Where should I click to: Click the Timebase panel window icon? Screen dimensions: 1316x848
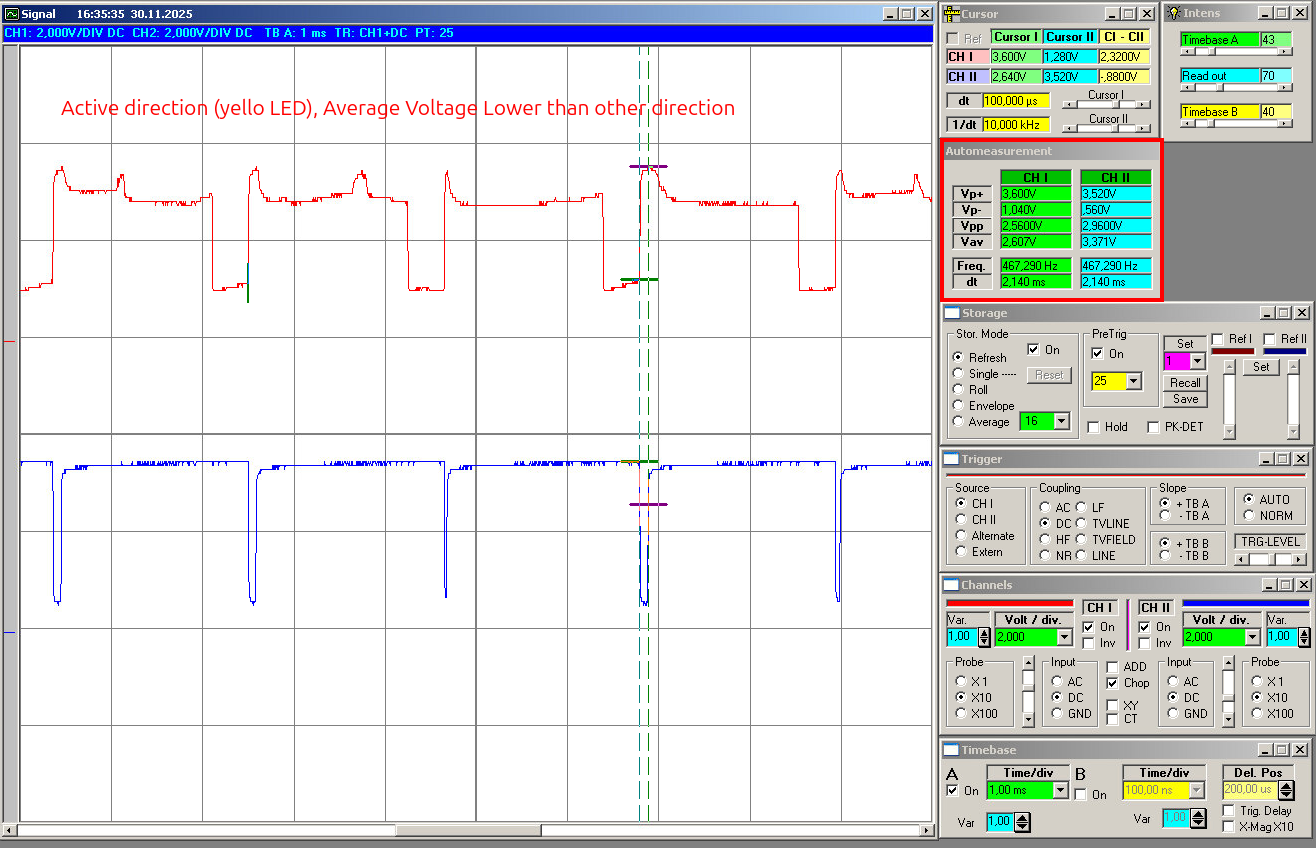point(951,750)
